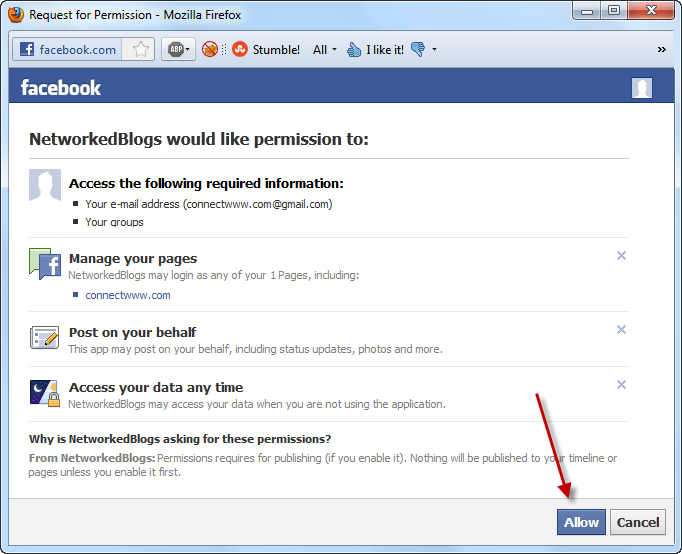Screen dimensions: 682x554
Task: Show more toolbar items via chevron
Action: tap(662, 50)
